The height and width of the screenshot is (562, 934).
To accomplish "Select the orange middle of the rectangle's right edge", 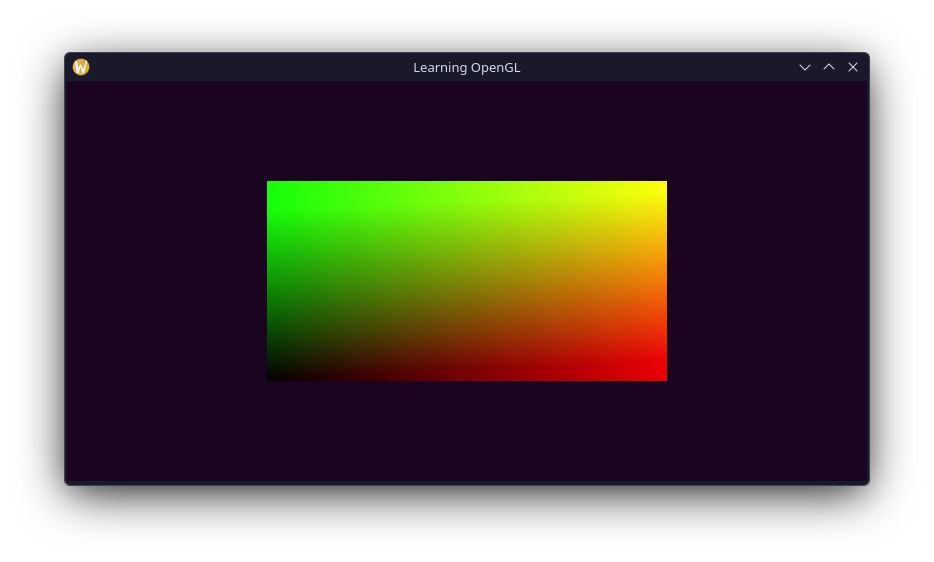I will click(x=661, y=281).
